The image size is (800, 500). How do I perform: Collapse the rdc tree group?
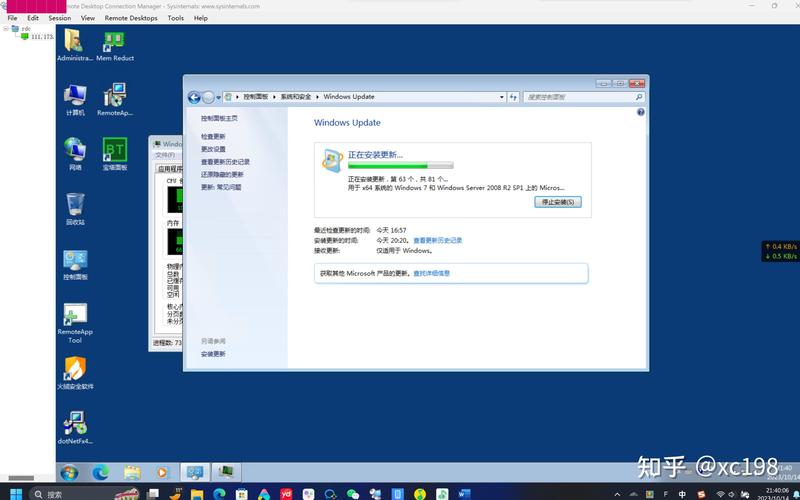click(x=6, y=29)
